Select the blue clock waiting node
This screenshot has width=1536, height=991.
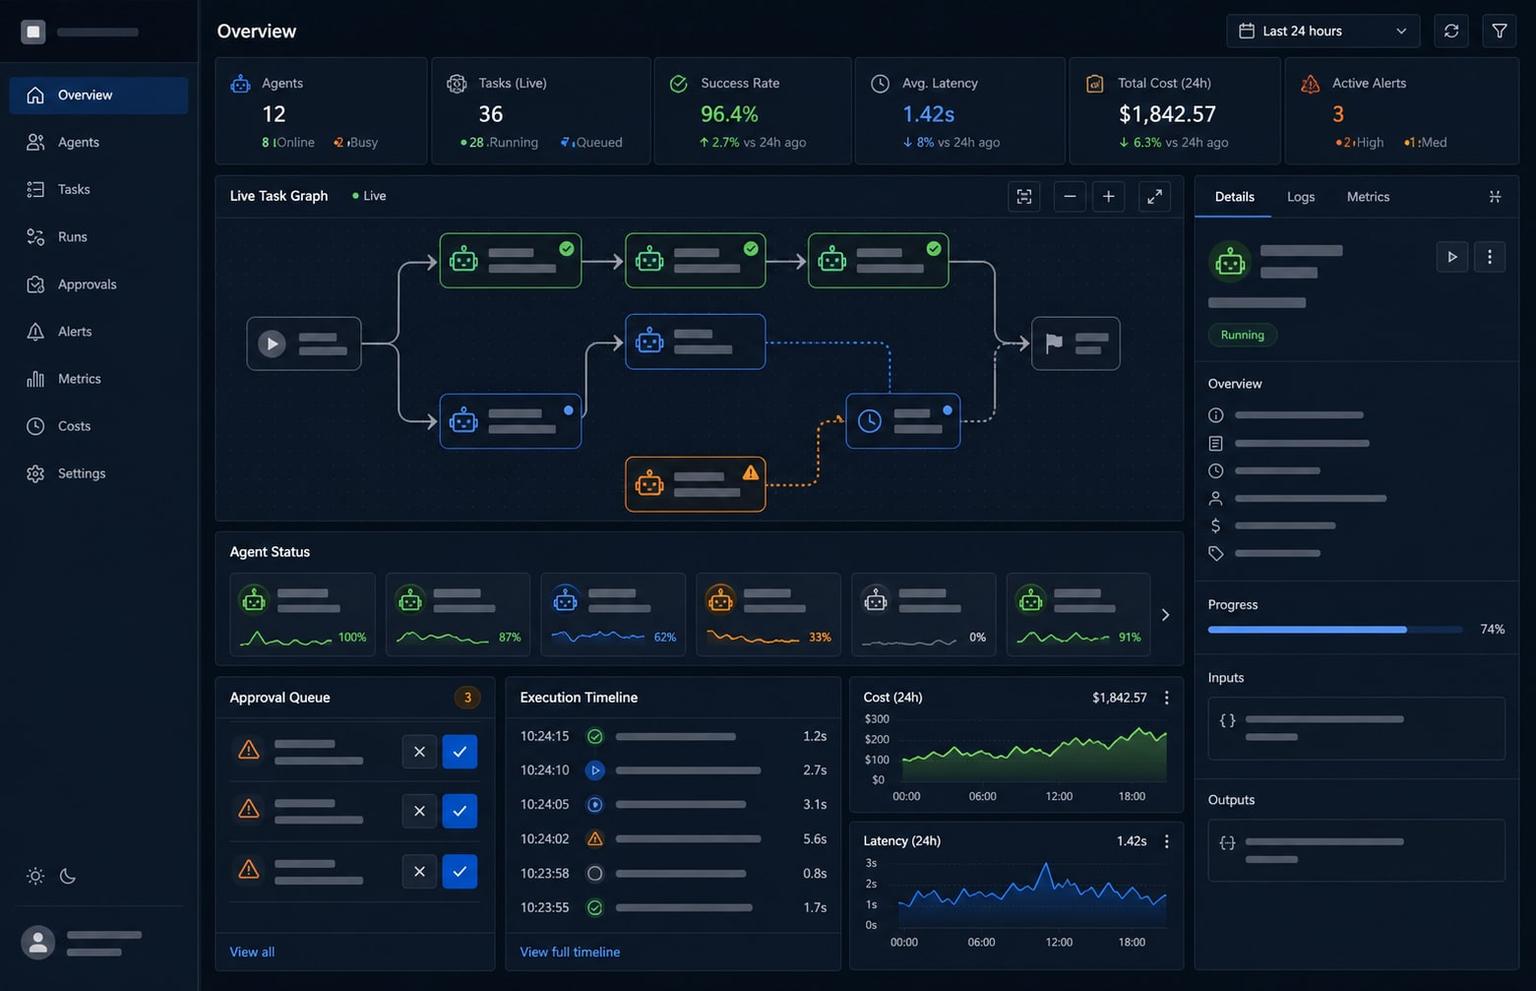pos(903,421)
